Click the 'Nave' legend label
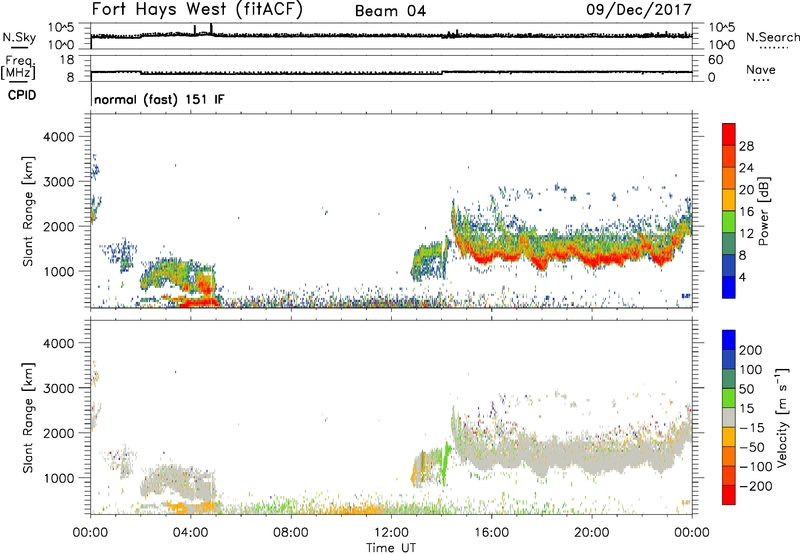The image size is (800, 554). 761,69
